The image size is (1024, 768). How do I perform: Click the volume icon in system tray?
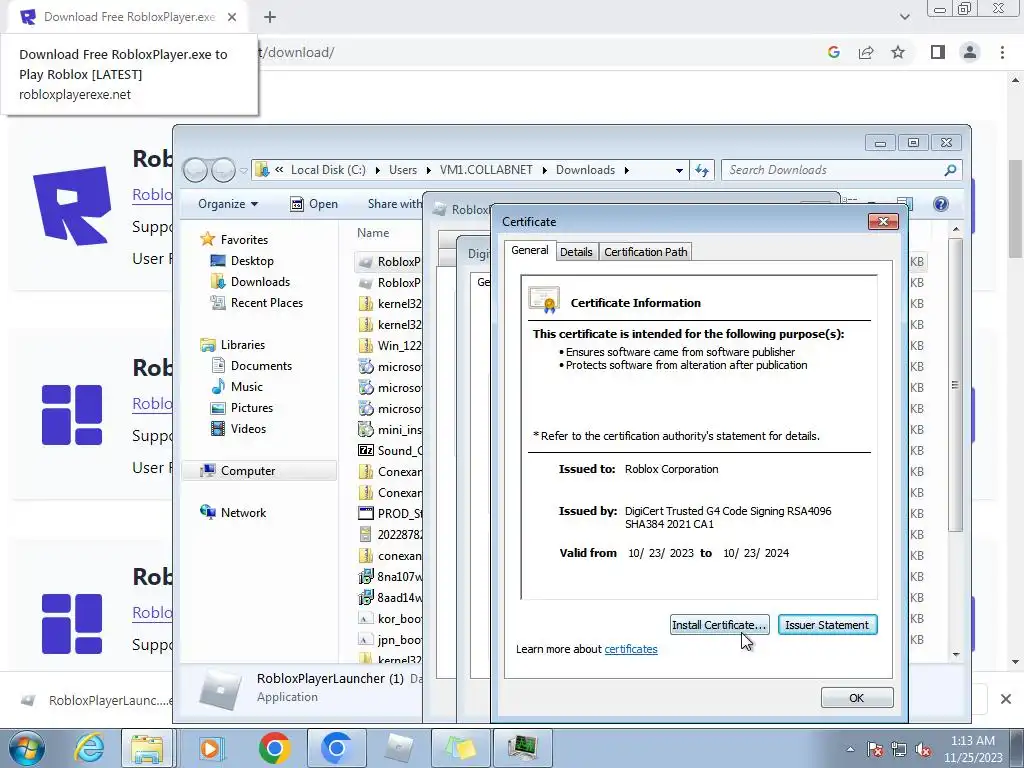pos(923,749)
